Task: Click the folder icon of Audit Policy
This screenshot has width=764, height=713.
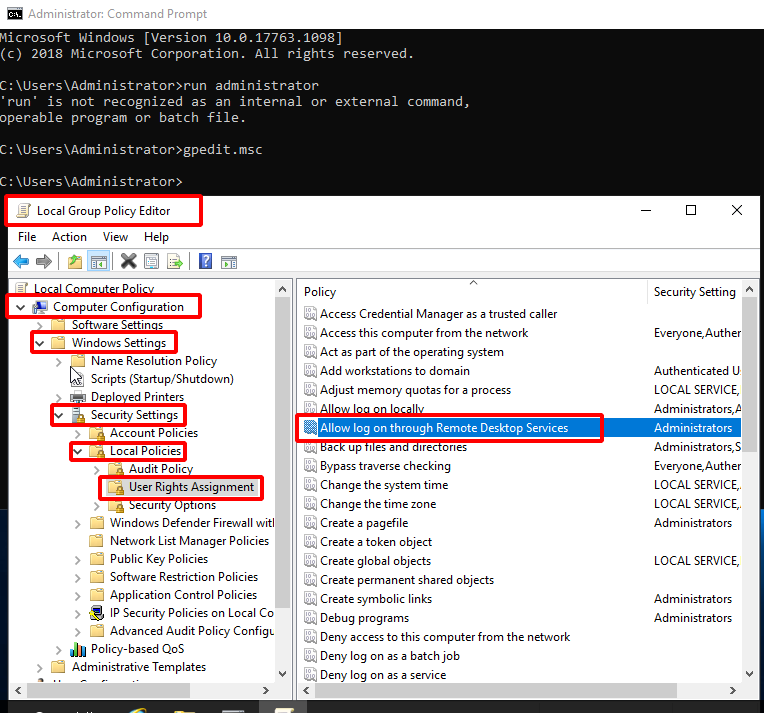Action: (116, 469)
